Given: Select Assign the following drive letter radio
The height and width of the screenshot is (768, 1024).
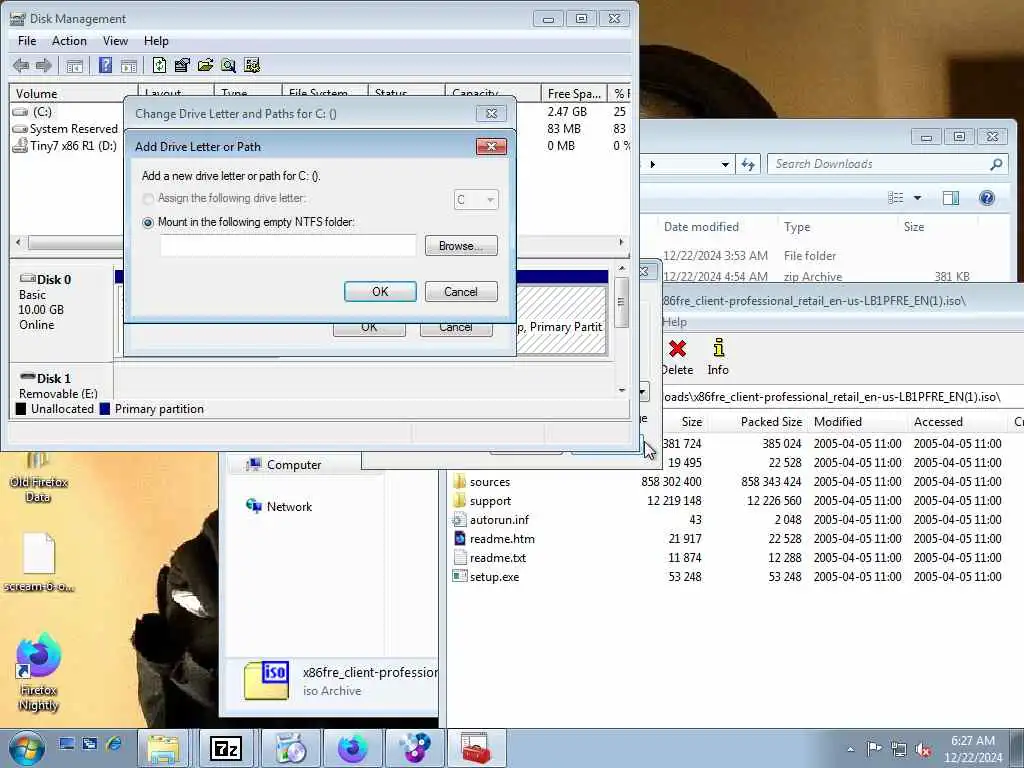Looking at the screenshot, I should 148,199.
